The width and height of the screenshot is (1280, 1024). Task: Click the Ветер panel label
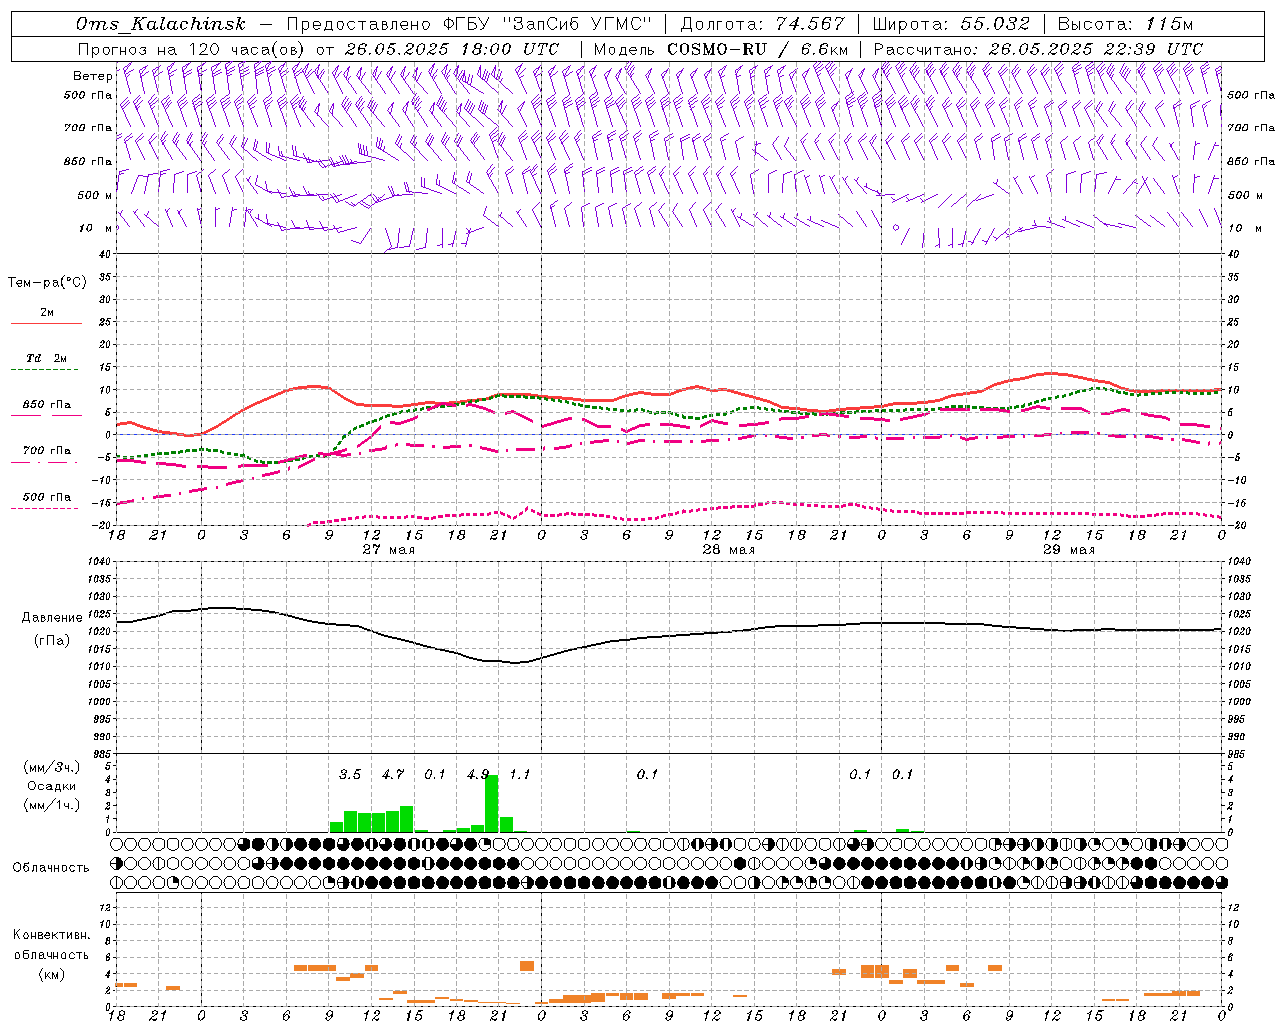tap(92, 76)
